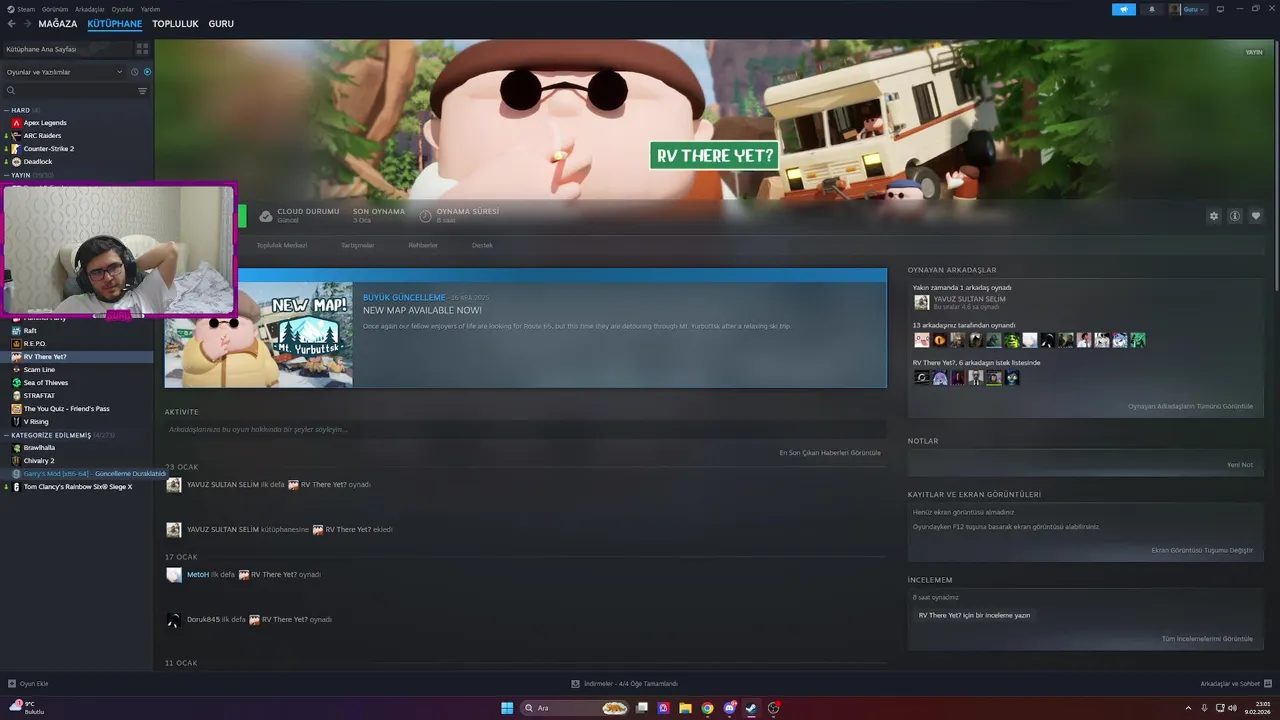
Task: Go to the GURU profile tab
Action: [221, 24]
